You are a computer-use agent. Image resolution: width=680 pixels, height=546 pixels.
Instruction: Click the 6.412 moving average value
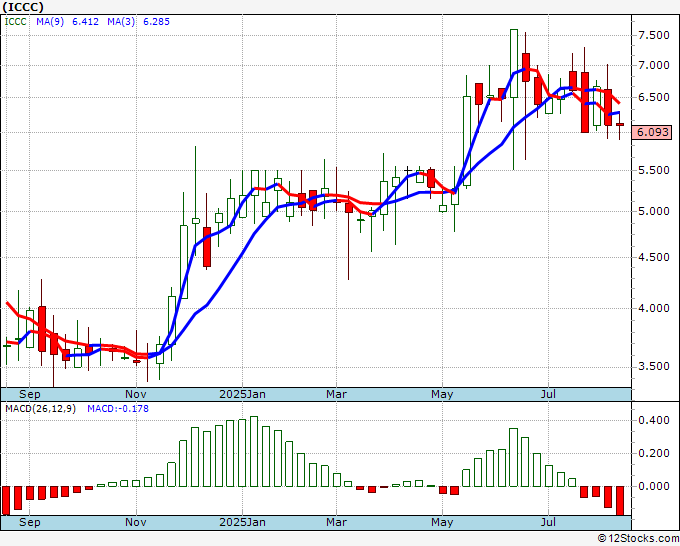click(85, 22)
